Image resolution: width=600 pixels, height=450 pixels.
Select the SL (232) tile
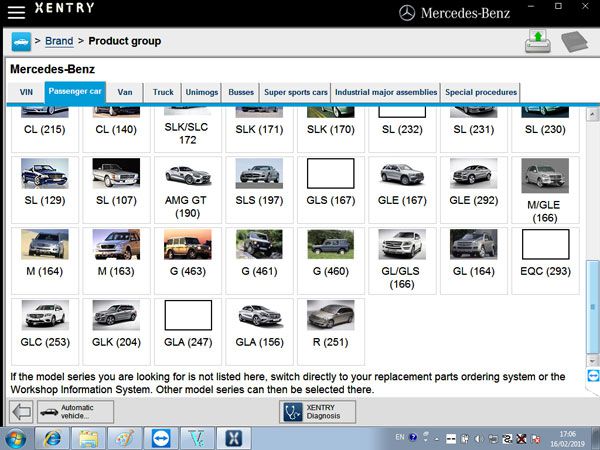(x=402, y=129)
